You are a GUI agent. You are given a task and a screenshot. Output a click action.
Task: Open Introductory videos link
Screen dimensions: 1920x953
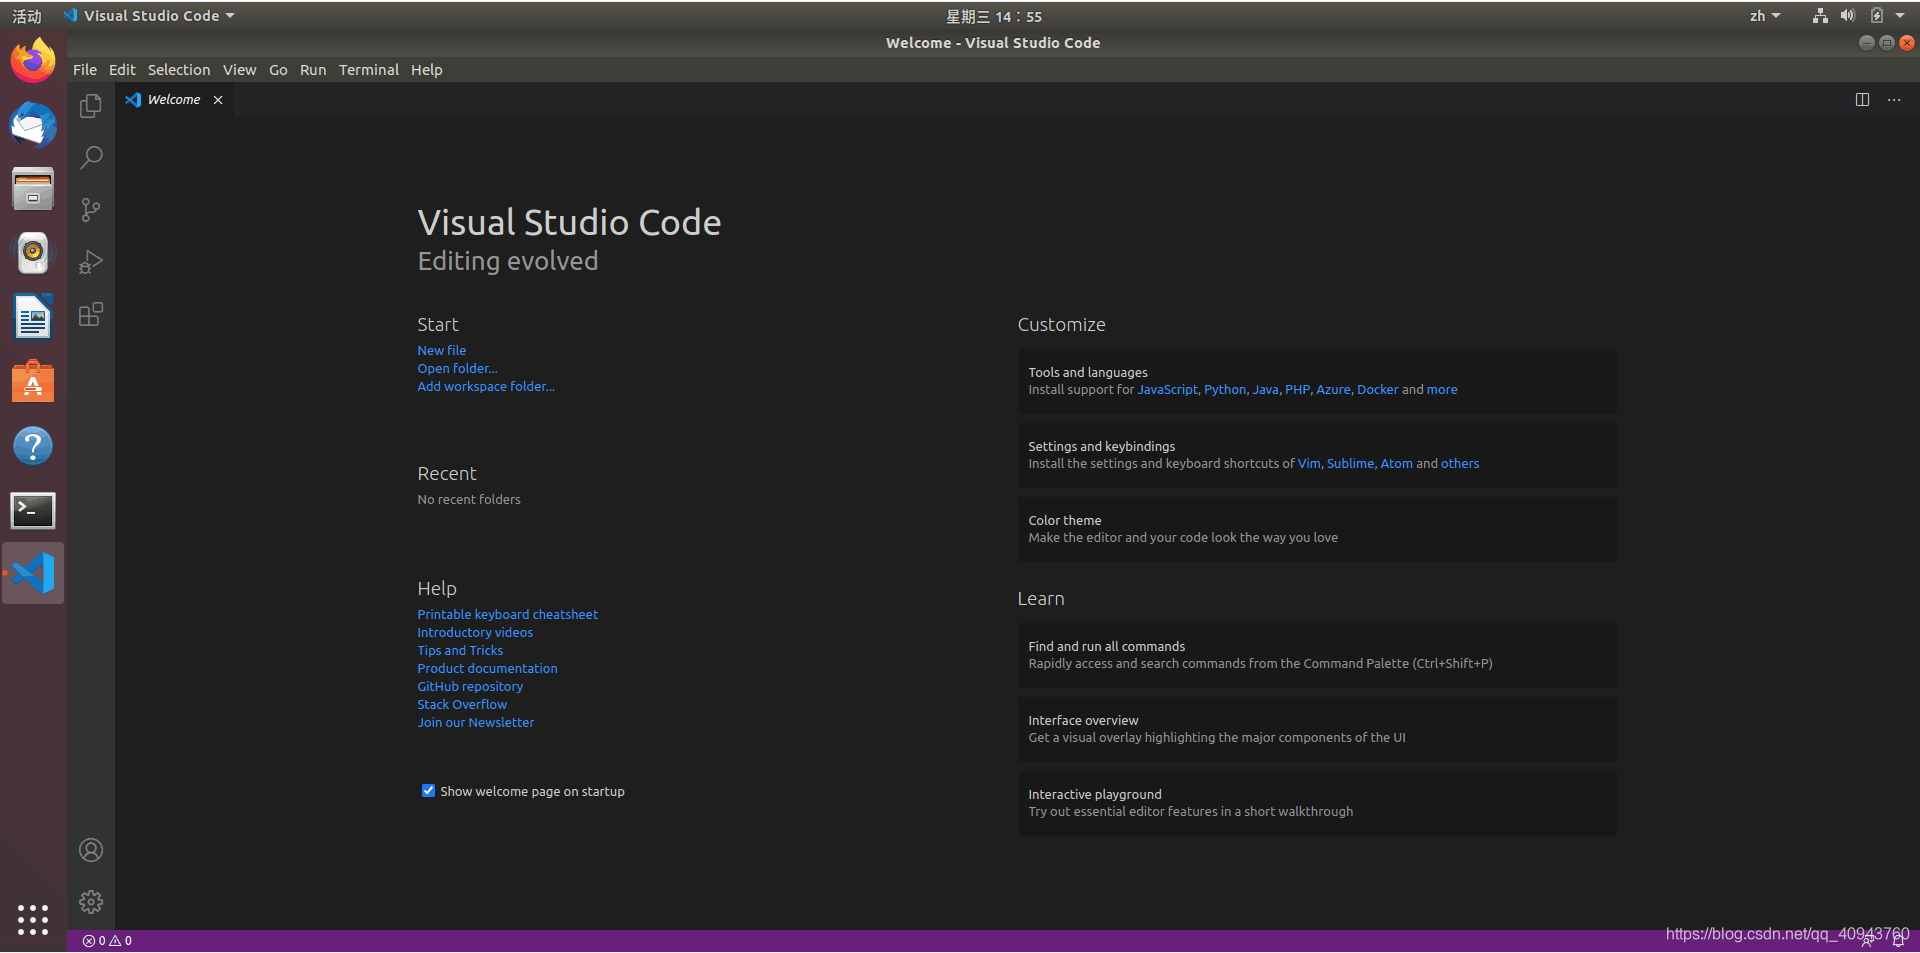475,633
